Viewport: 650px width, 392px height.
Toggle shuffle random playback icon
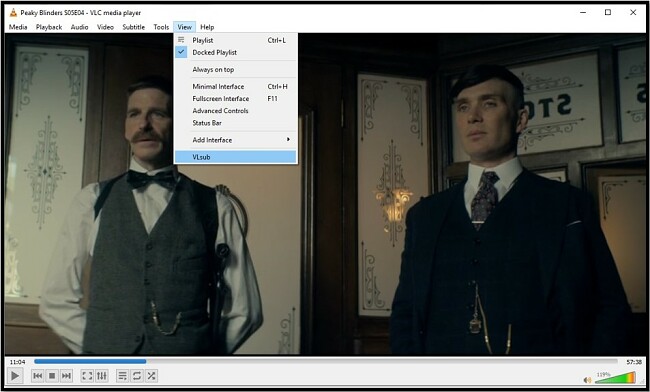tap(151, 376)
